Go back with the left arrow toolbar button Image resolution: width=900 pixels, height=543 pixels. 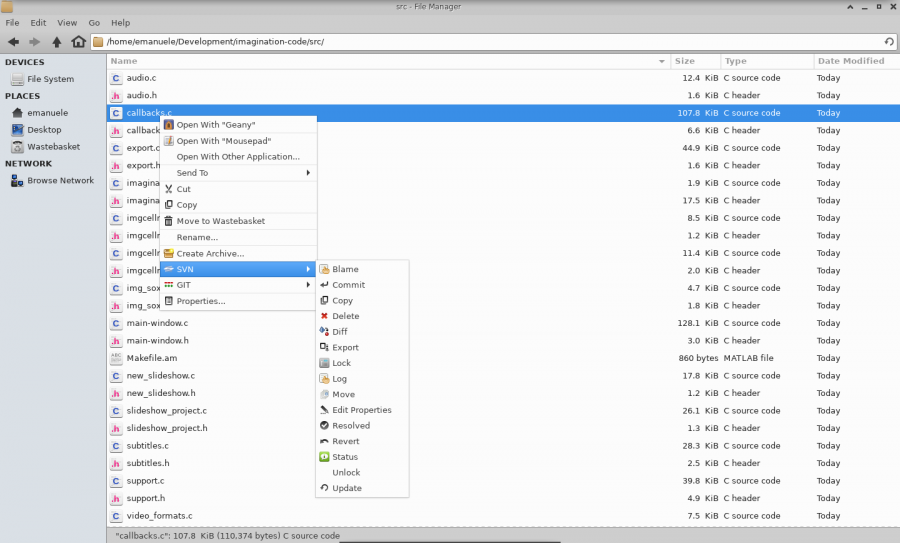[14, 42]
